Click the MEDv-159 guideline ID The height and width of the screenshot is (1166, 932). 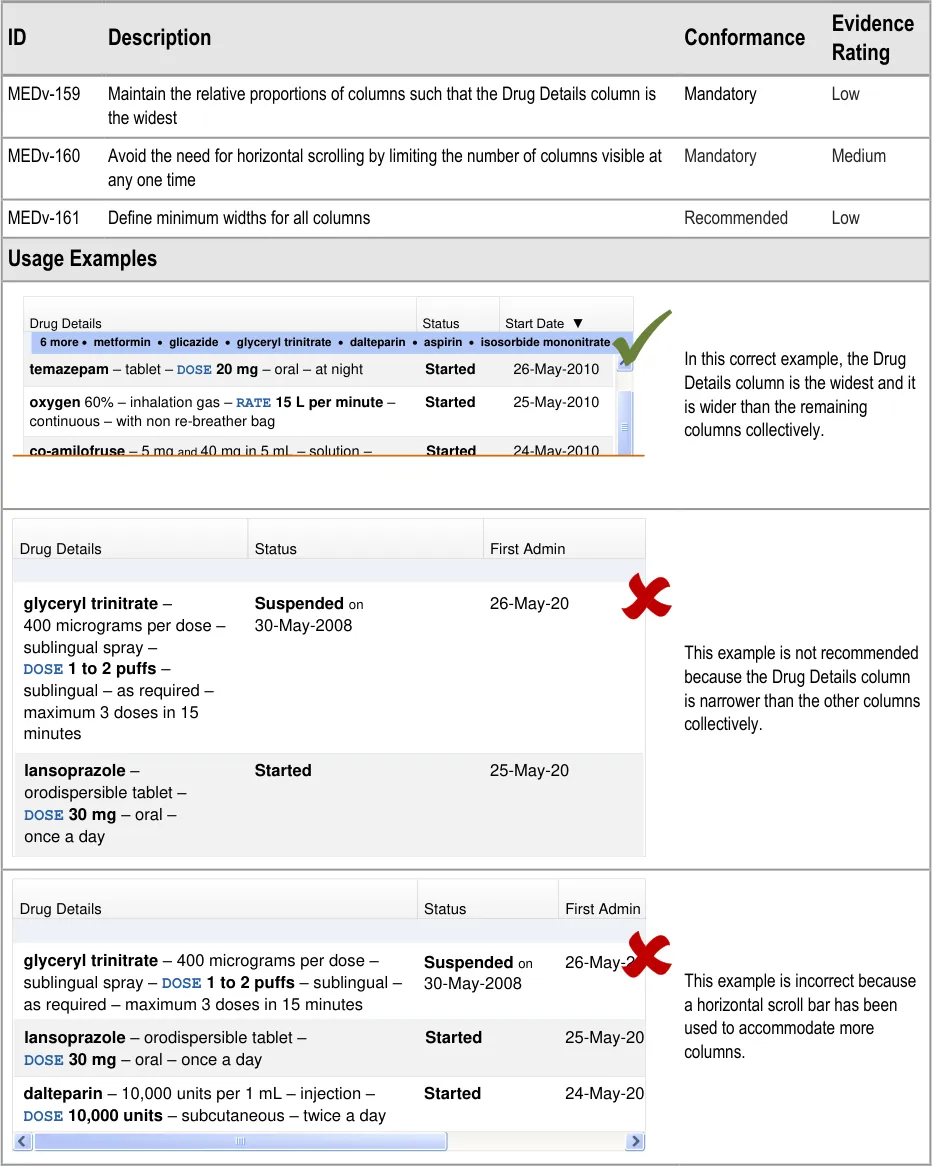tap(44, 94)
